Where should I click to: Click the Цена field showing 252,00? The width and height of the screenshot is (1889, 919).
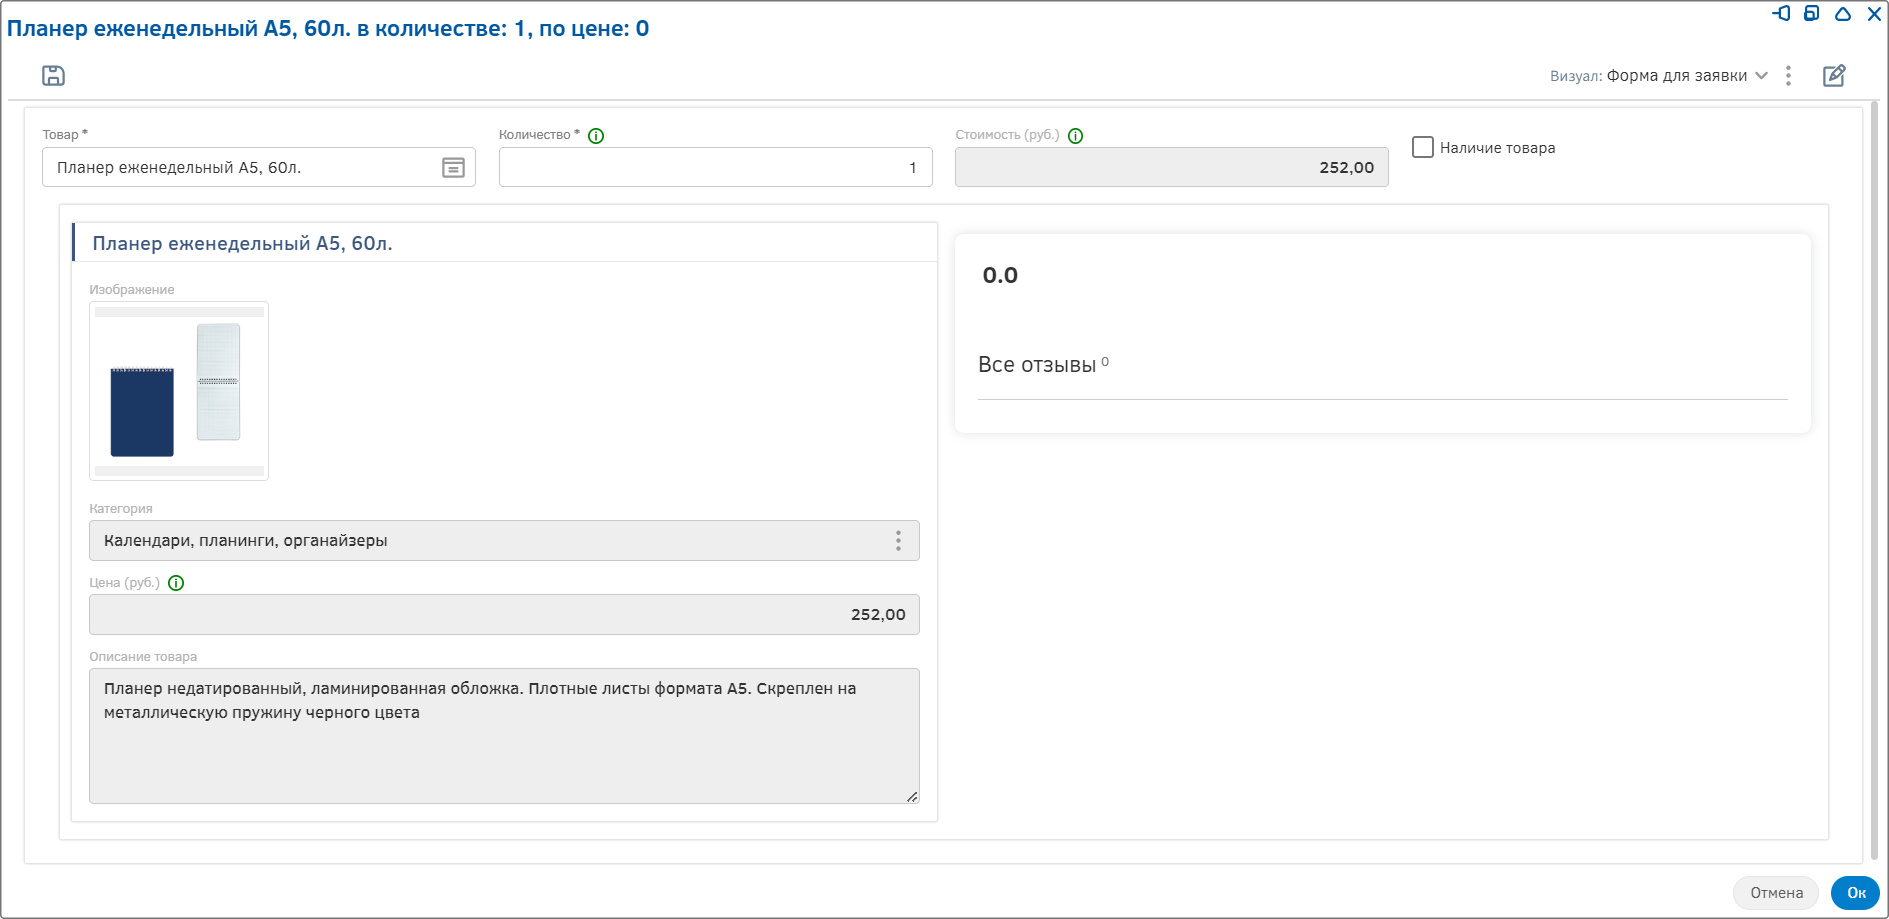click(x=504, y=615)
